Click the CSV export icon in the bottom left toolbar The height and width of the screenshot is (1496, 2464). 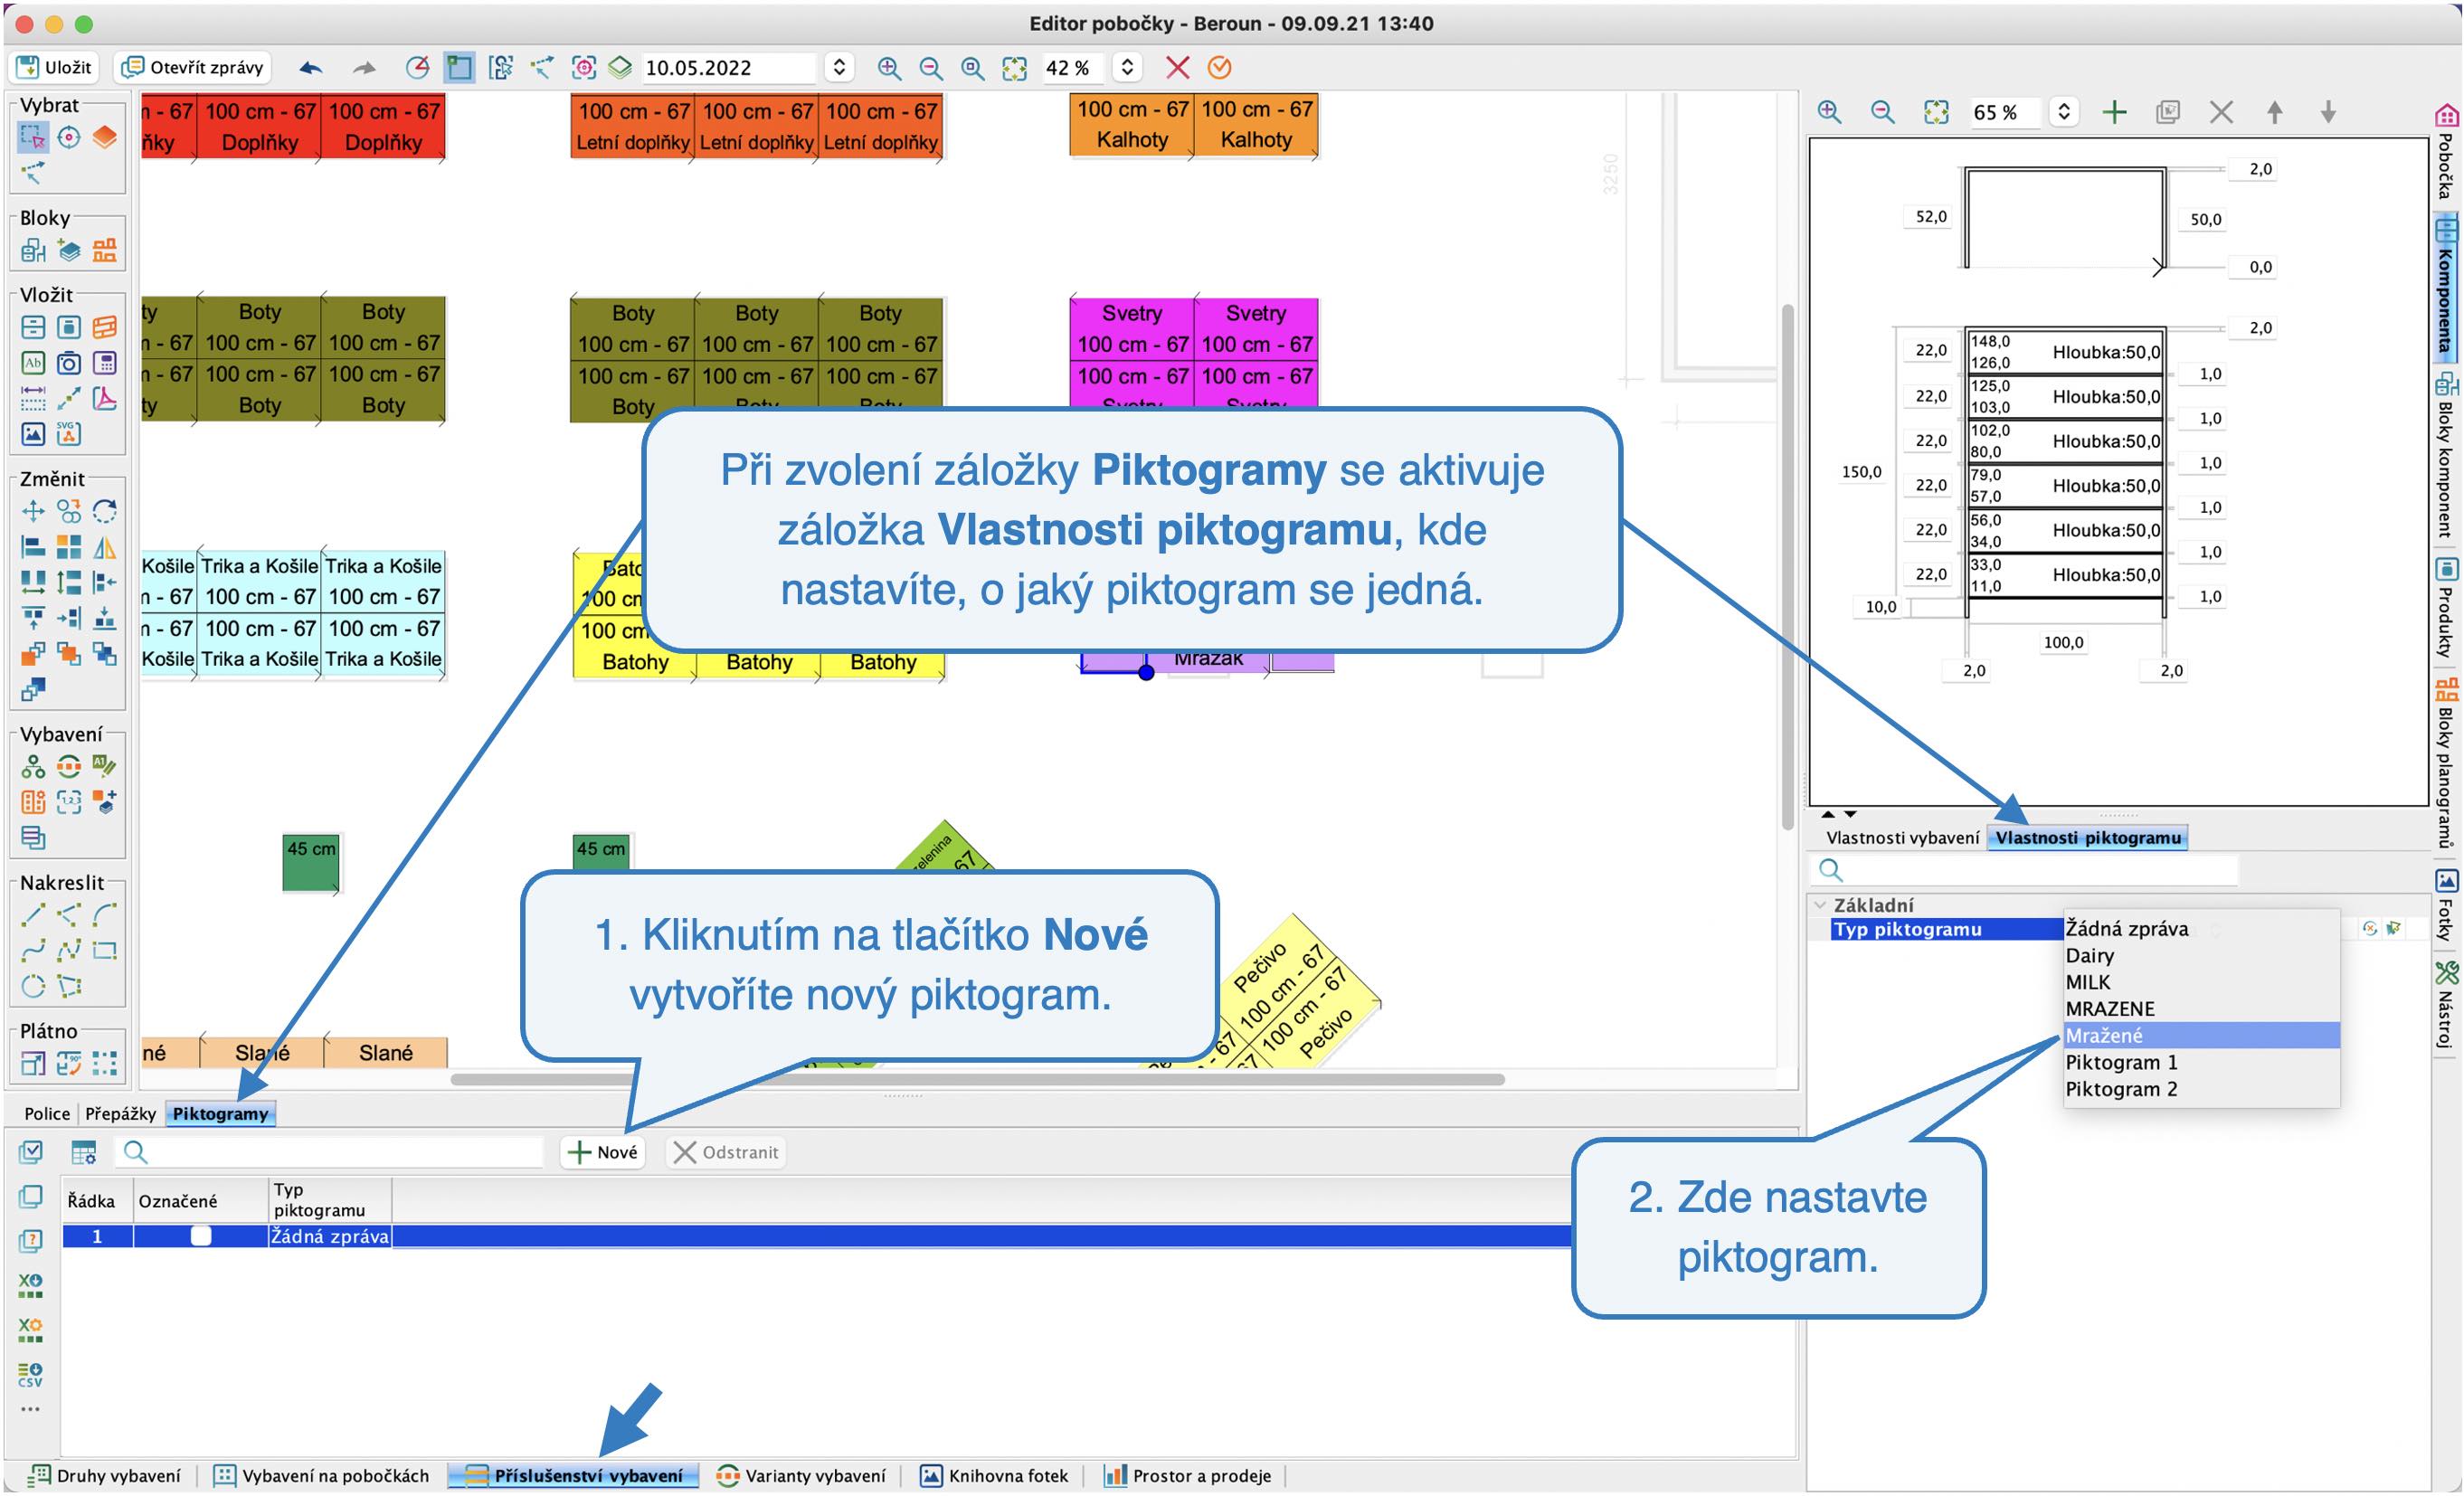[31, 1373]
